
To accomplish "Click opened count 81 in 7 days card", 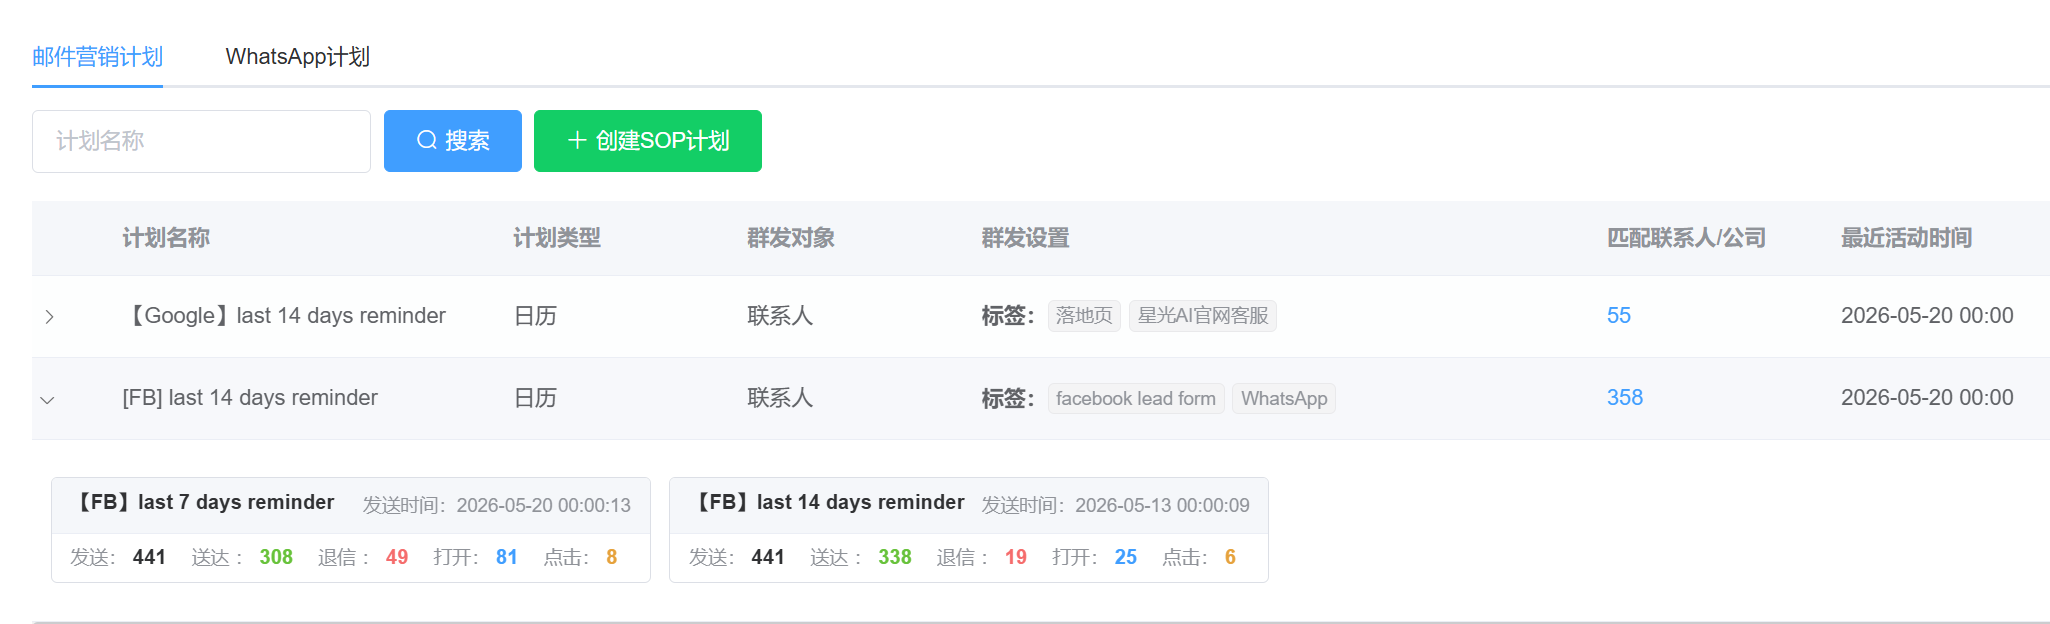I will 507,557.
